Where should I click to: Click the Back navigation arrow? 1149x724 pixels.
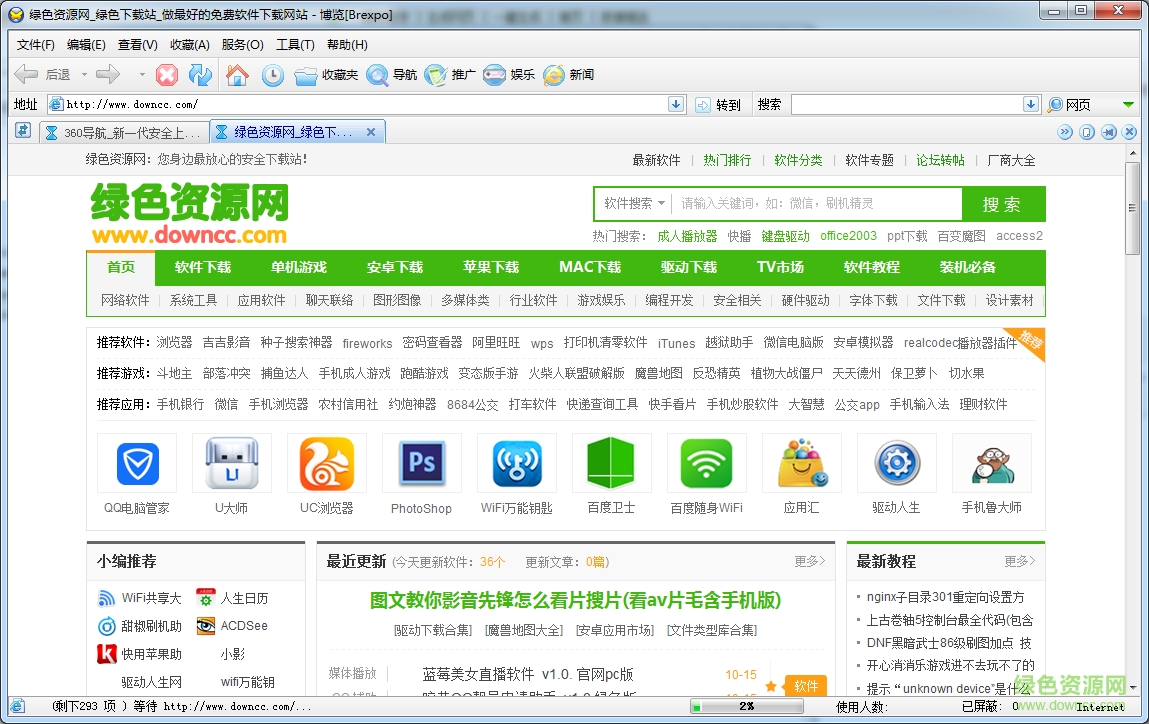point(27,73)
